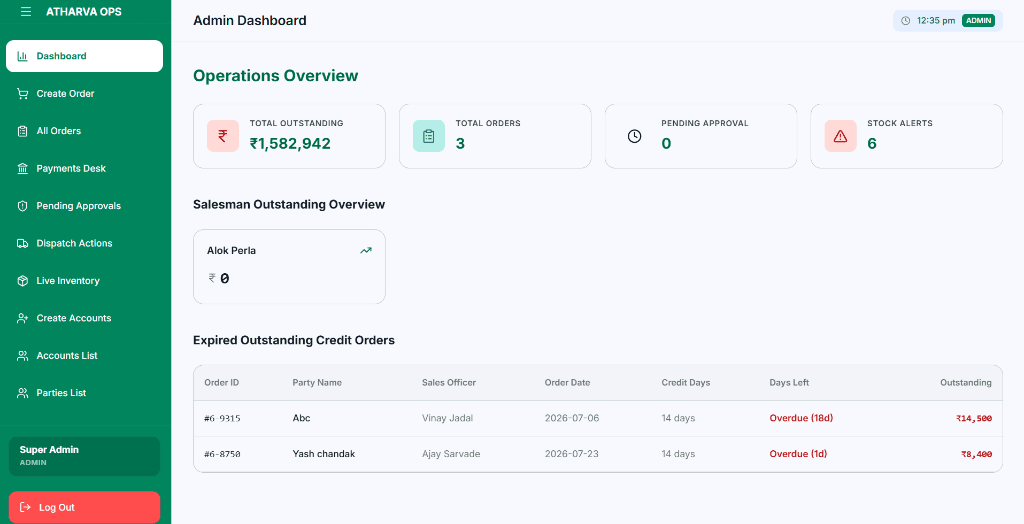
Task: Click party name Abc
Action: (x=301, y=418)
